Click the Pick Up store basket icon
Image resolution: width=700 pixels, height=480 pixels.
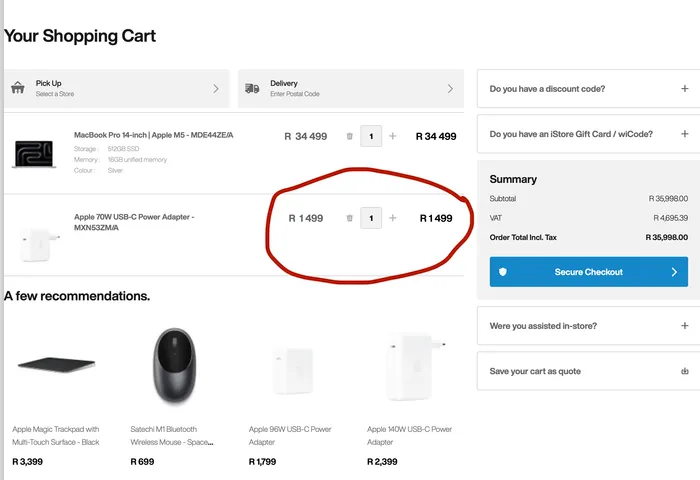(18, 88)
